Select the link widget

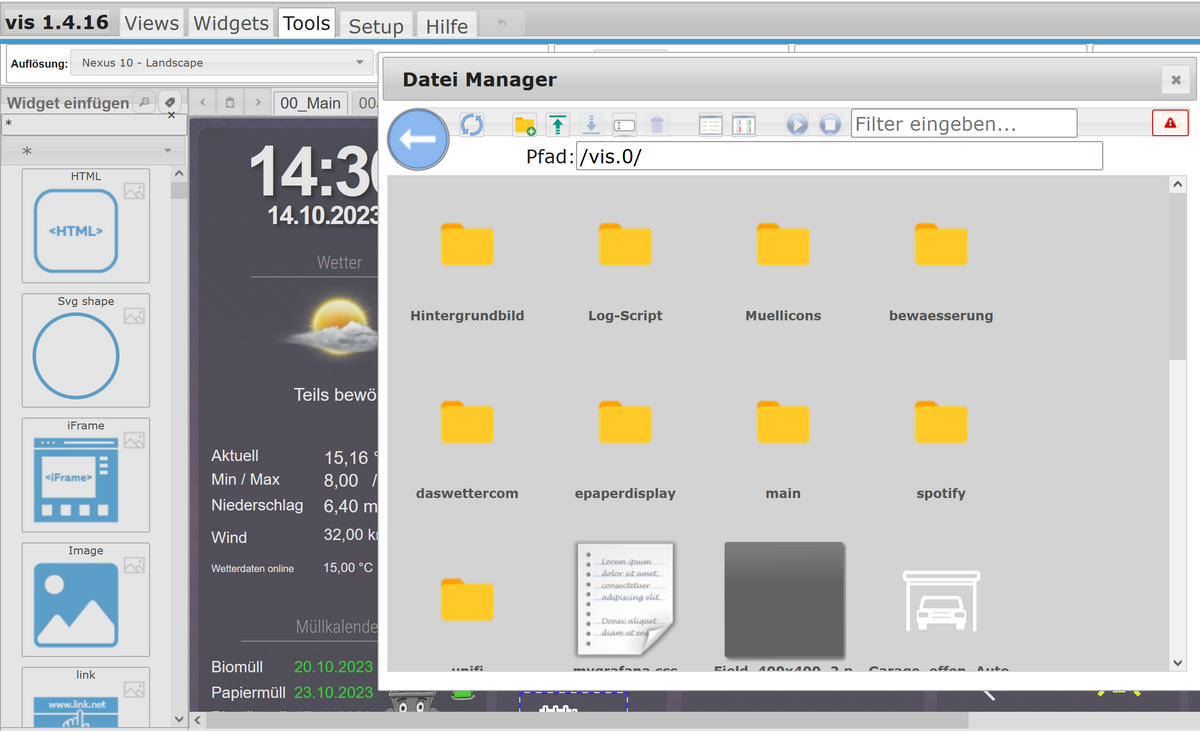click(86, 697)
